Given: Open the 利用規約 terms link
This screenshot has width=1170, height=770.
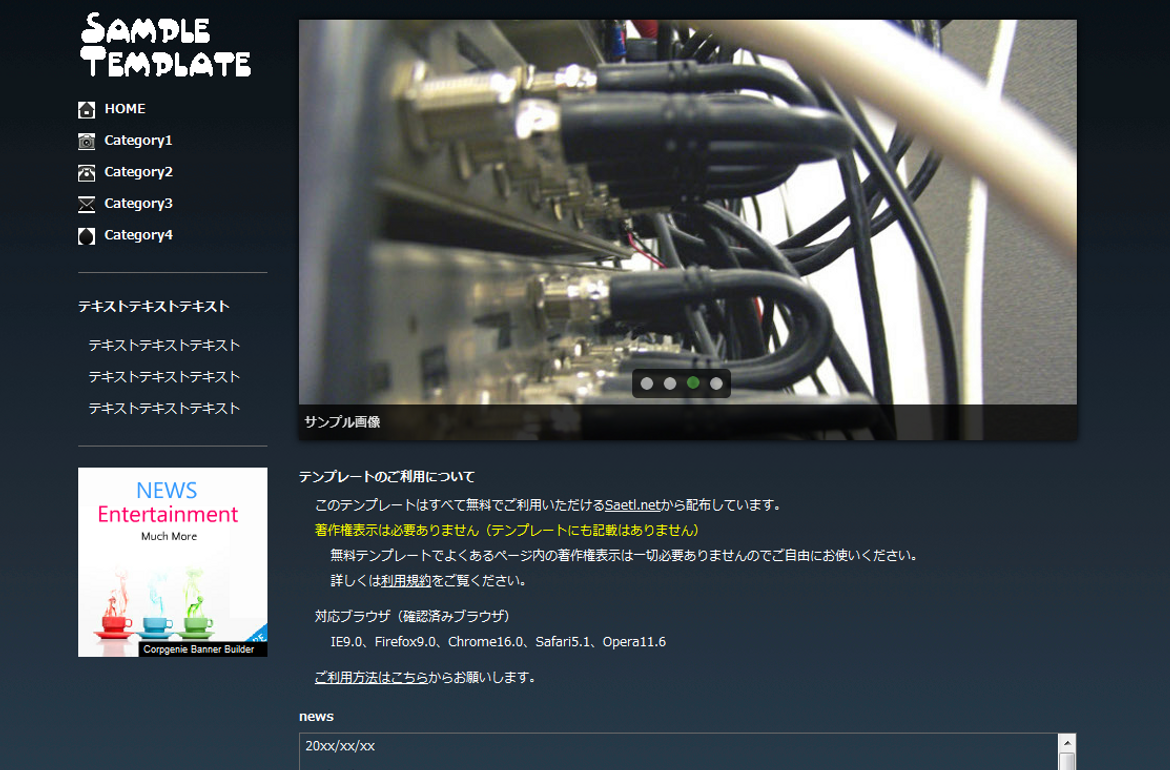Looking at the screenshot, I should click(406, 580).
